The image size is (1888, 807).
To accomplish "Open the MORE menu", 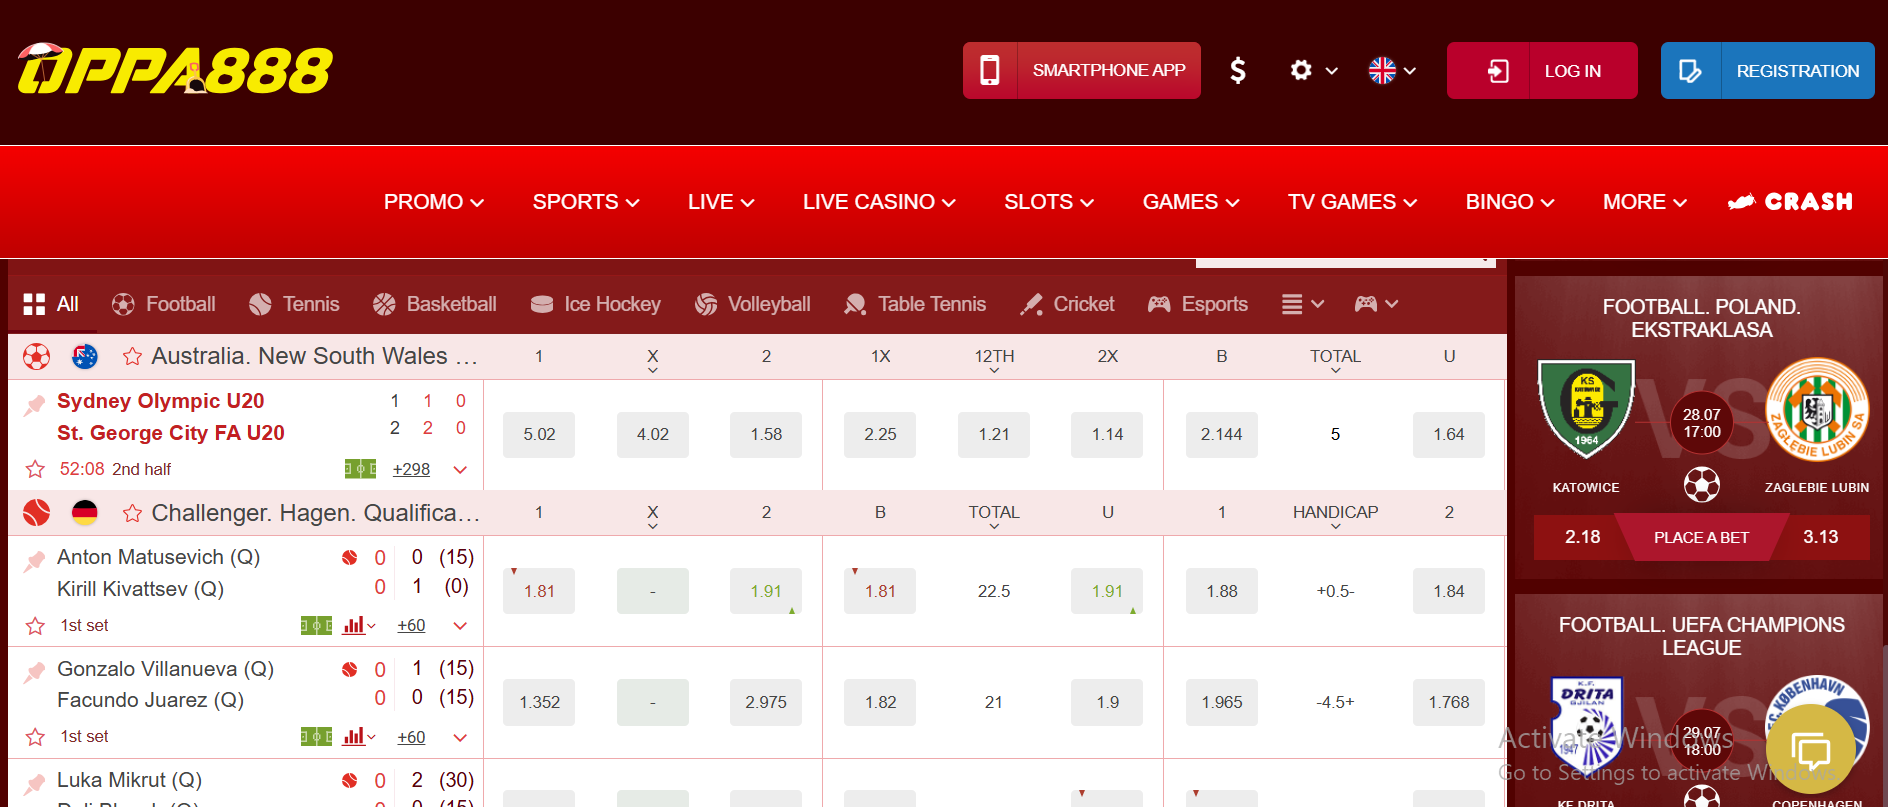I will point(1645,202).
